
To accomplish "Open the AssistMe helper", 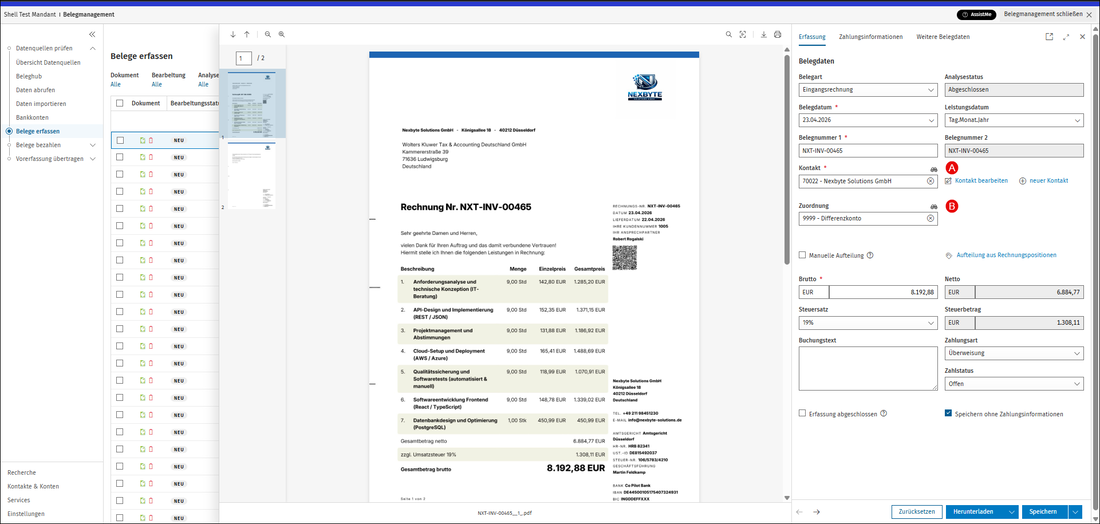I will (977, 14).
